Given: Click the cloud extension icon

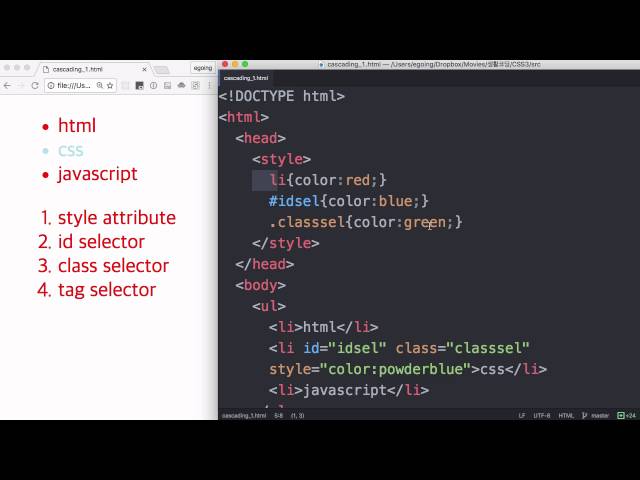Looking at the screenshot, I should pyautogui.click(x=181, y=85).
